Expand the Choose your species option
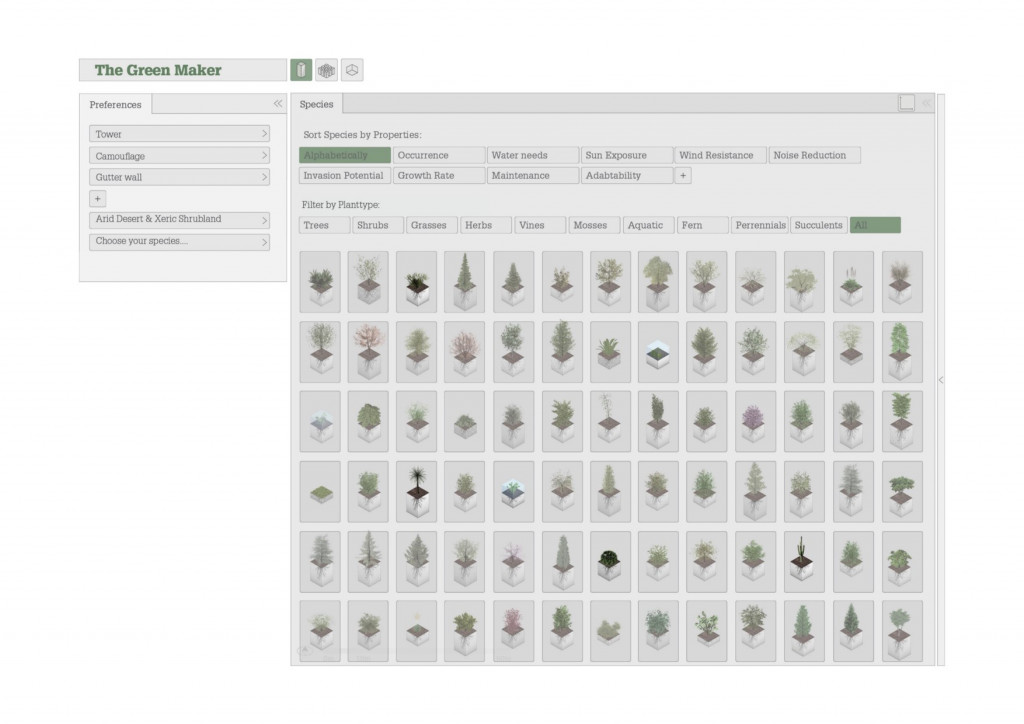Viewport: 1024px width, 724px height. point(179,241)
